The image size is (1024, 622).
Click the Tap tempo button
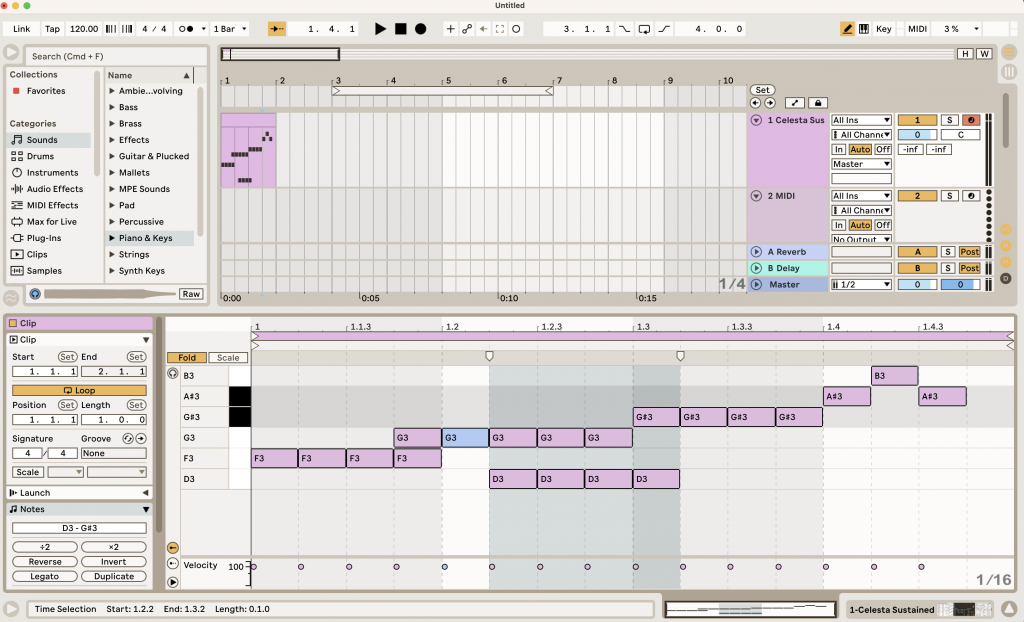[52, 29]
